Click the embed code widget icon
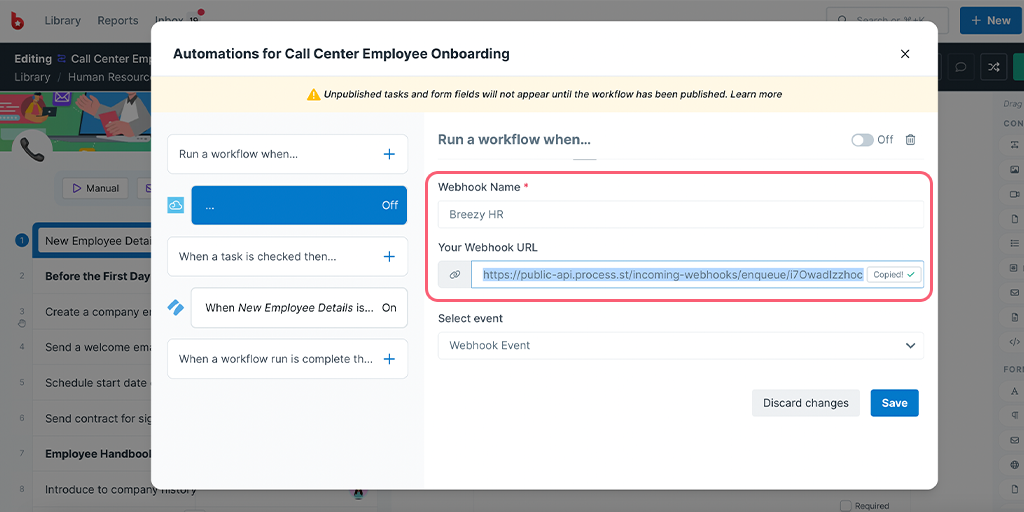Image resolution: width=1024 pixels, height=512 pixels. point(1014,342)
